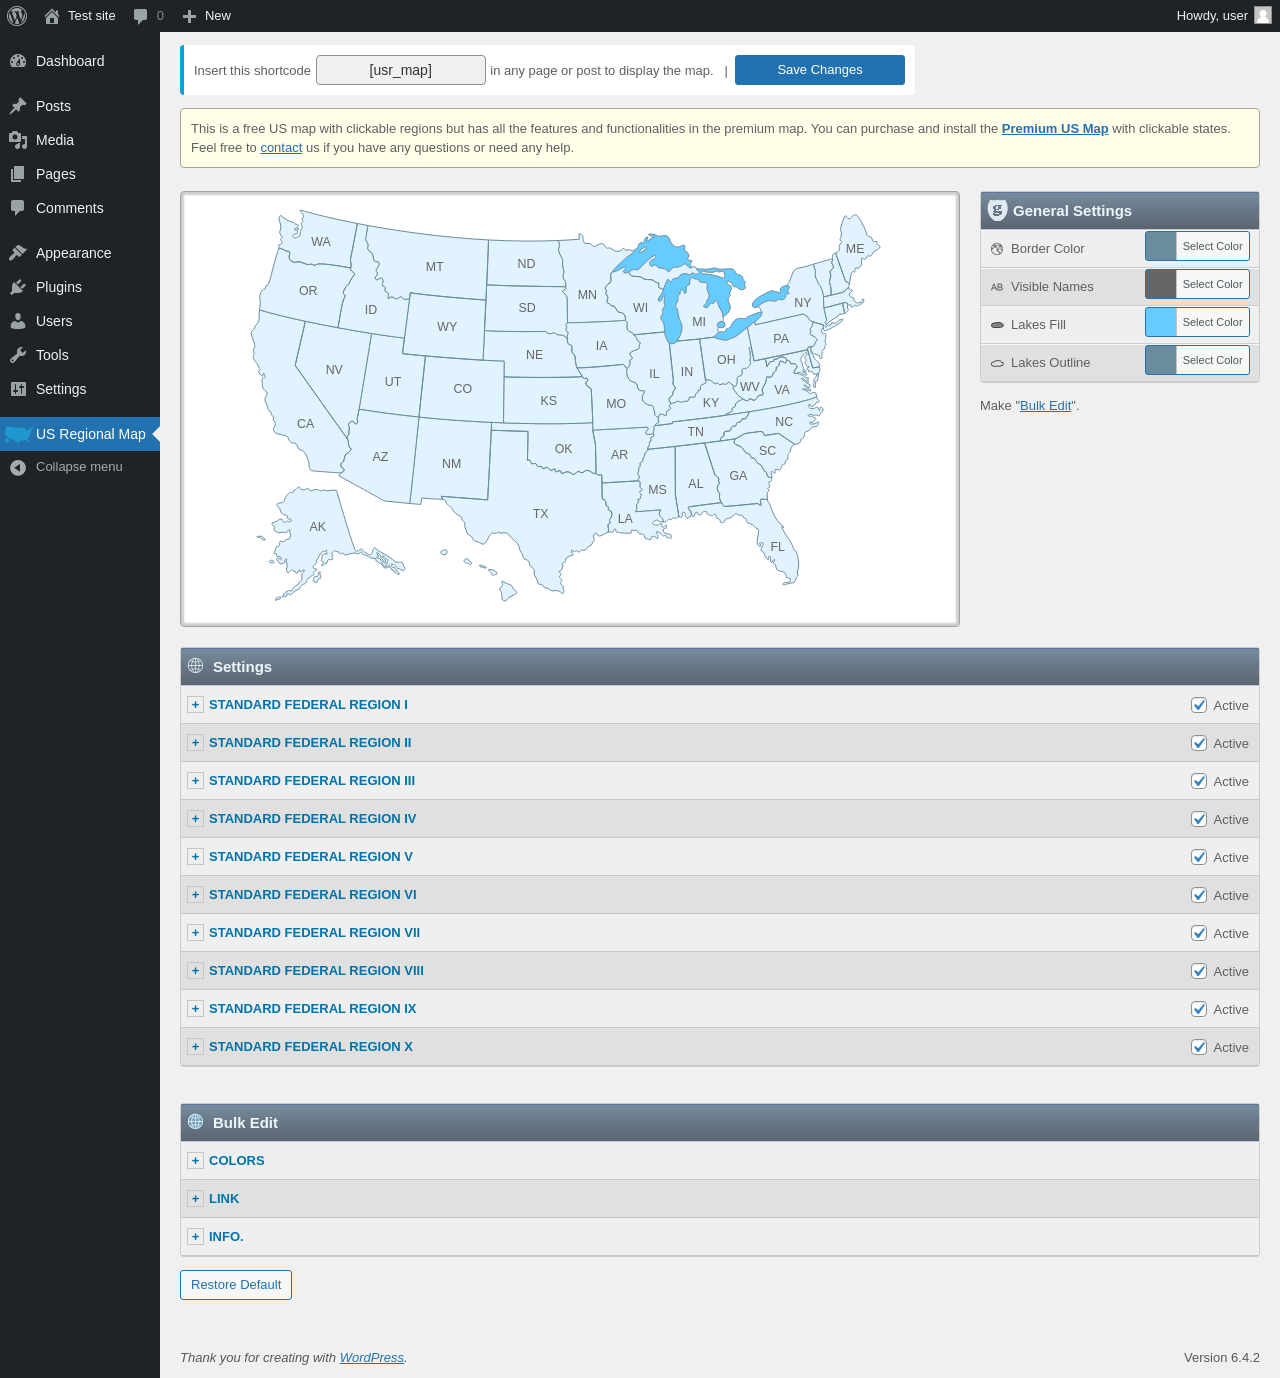Click the plus icon beside New

[189, 16]
